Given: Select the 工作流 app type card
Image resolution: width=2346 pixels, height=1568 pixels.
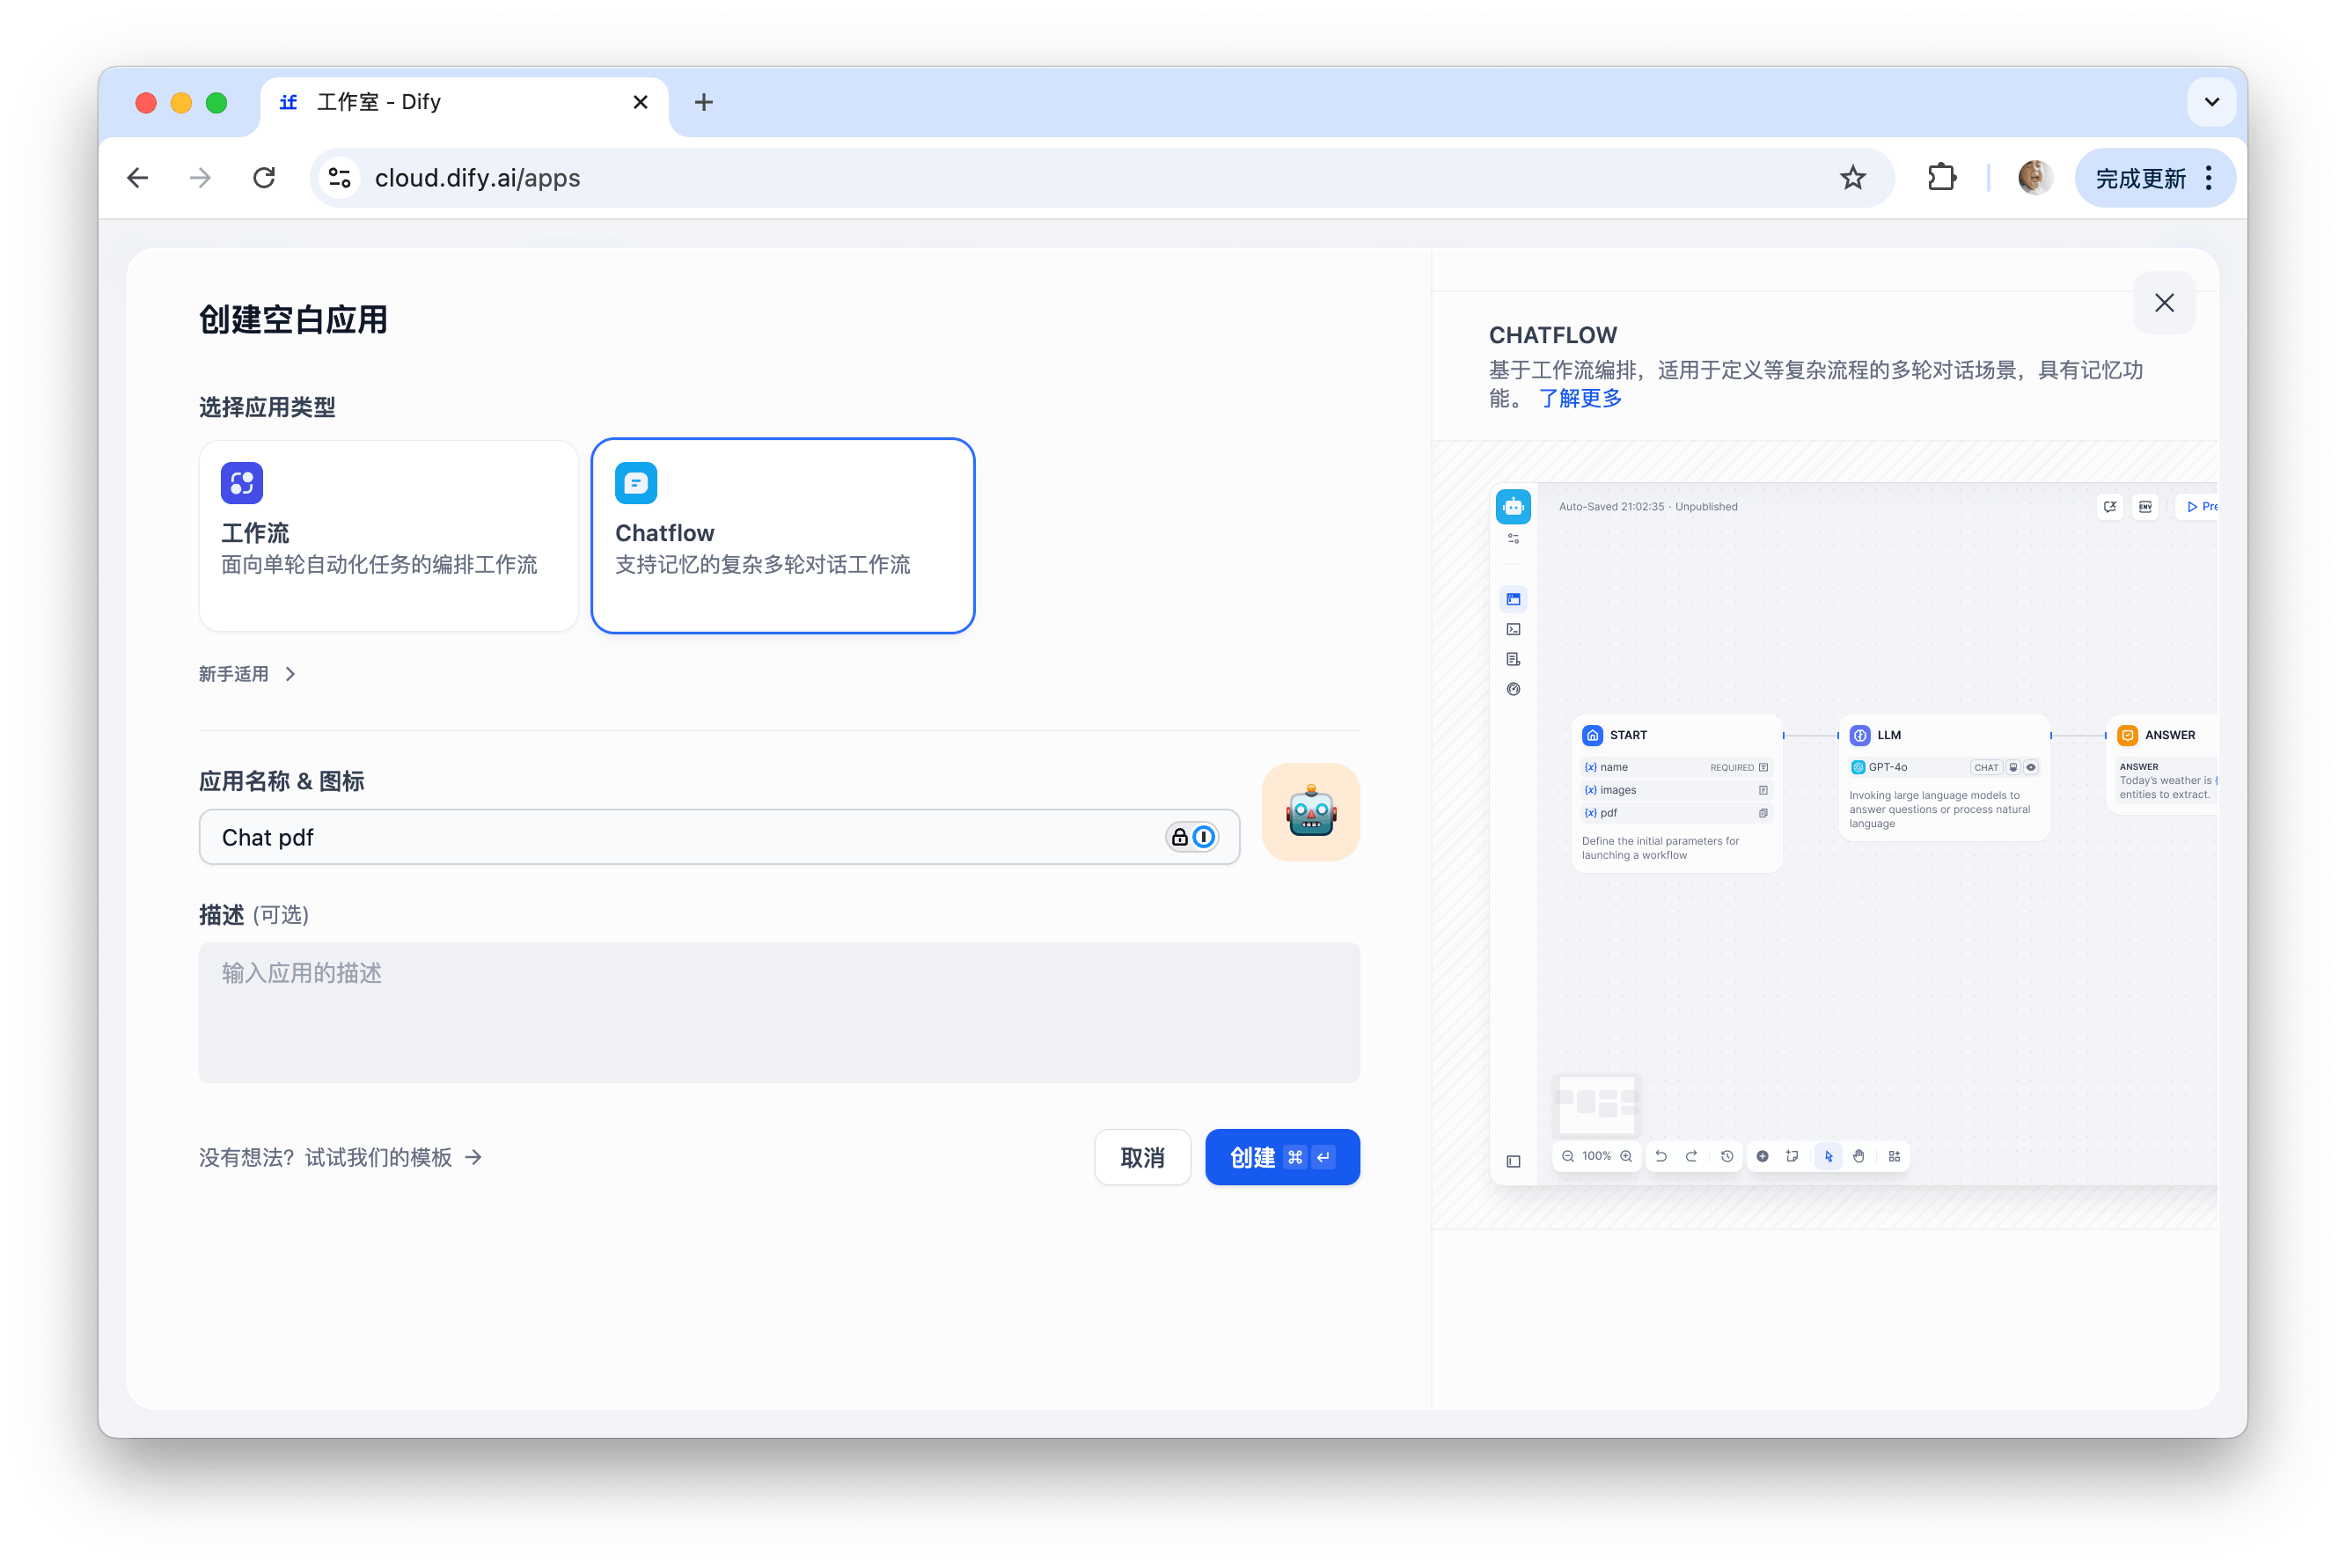Looking at the screenshot, I should tap(388, 535).
